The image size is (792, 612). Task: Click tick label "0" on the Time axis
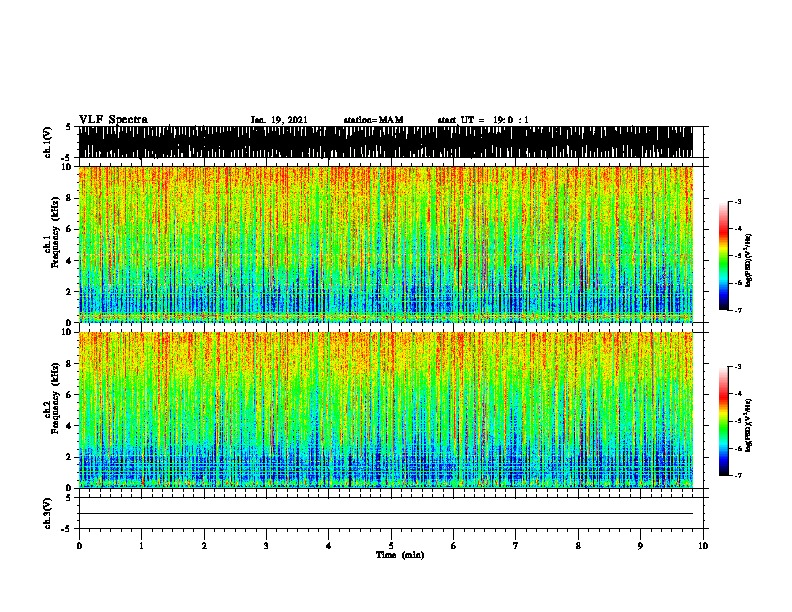click(x=79, y=546)
